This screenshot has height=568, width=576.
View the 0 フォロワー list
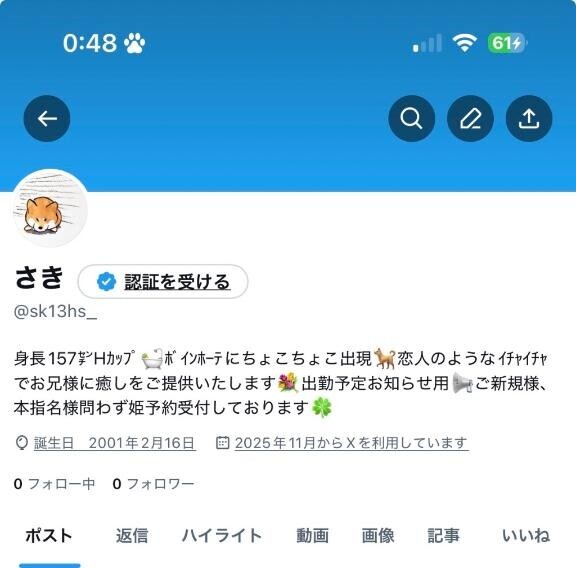[x=154, y=484]
